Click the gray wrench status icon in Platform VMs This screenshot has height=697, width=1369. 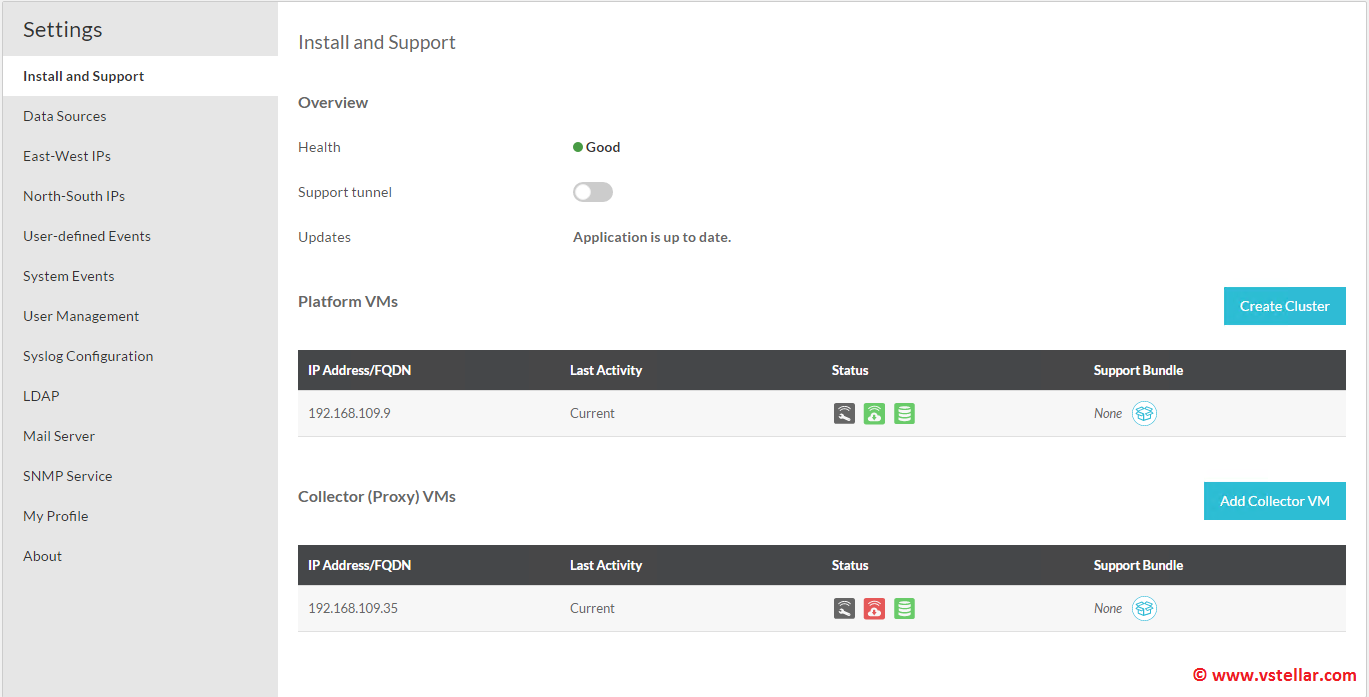pyautogui.click(x=845, y=413)
